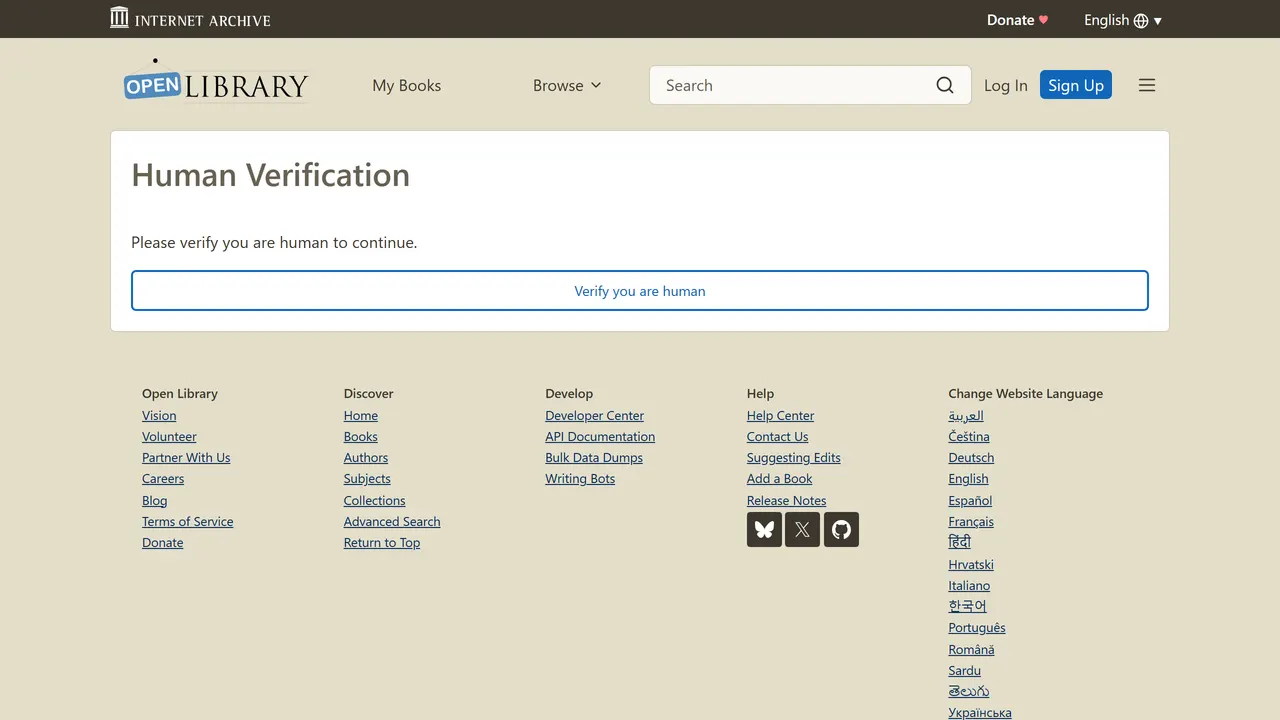This screenshot has height=720, width=1280.
Task: Click the Donate heart link
Action: [x=1017, y=20]
